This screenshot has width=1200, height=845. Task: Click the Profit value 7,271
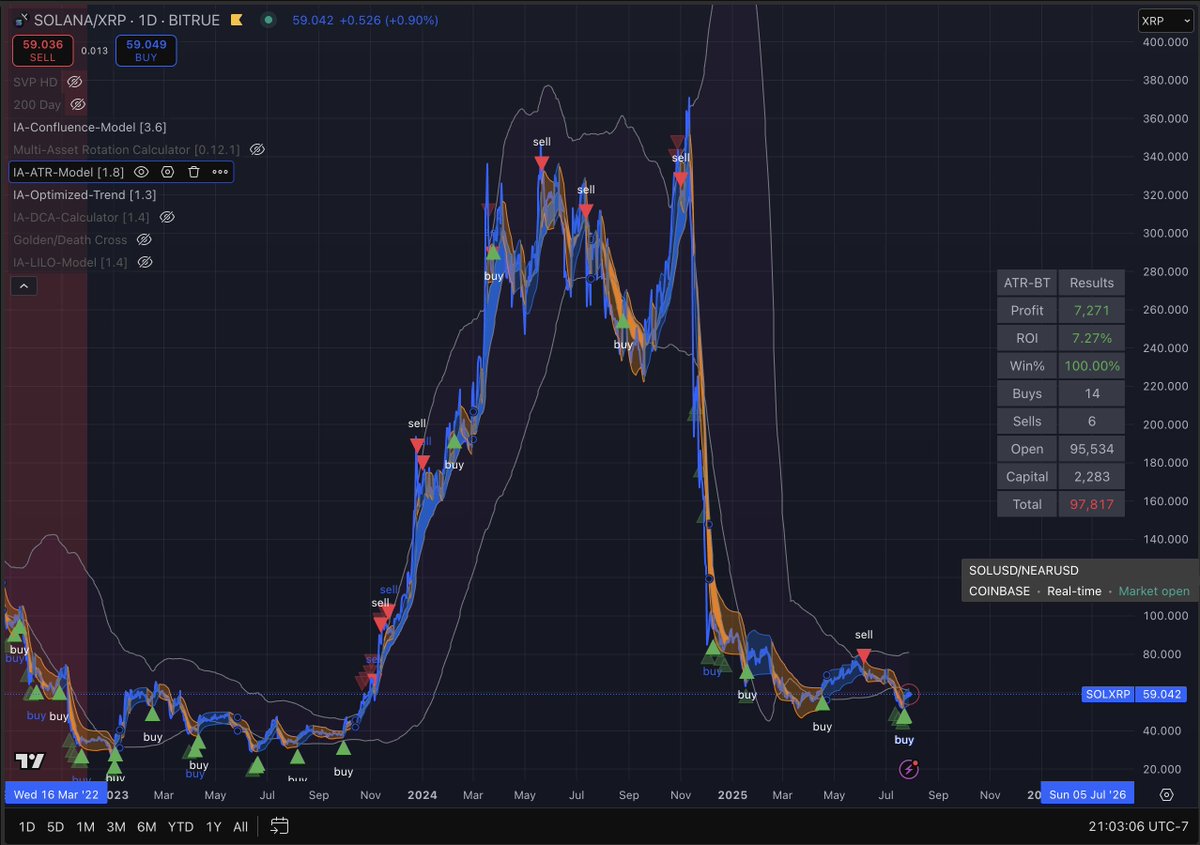tap(1091, 310)
